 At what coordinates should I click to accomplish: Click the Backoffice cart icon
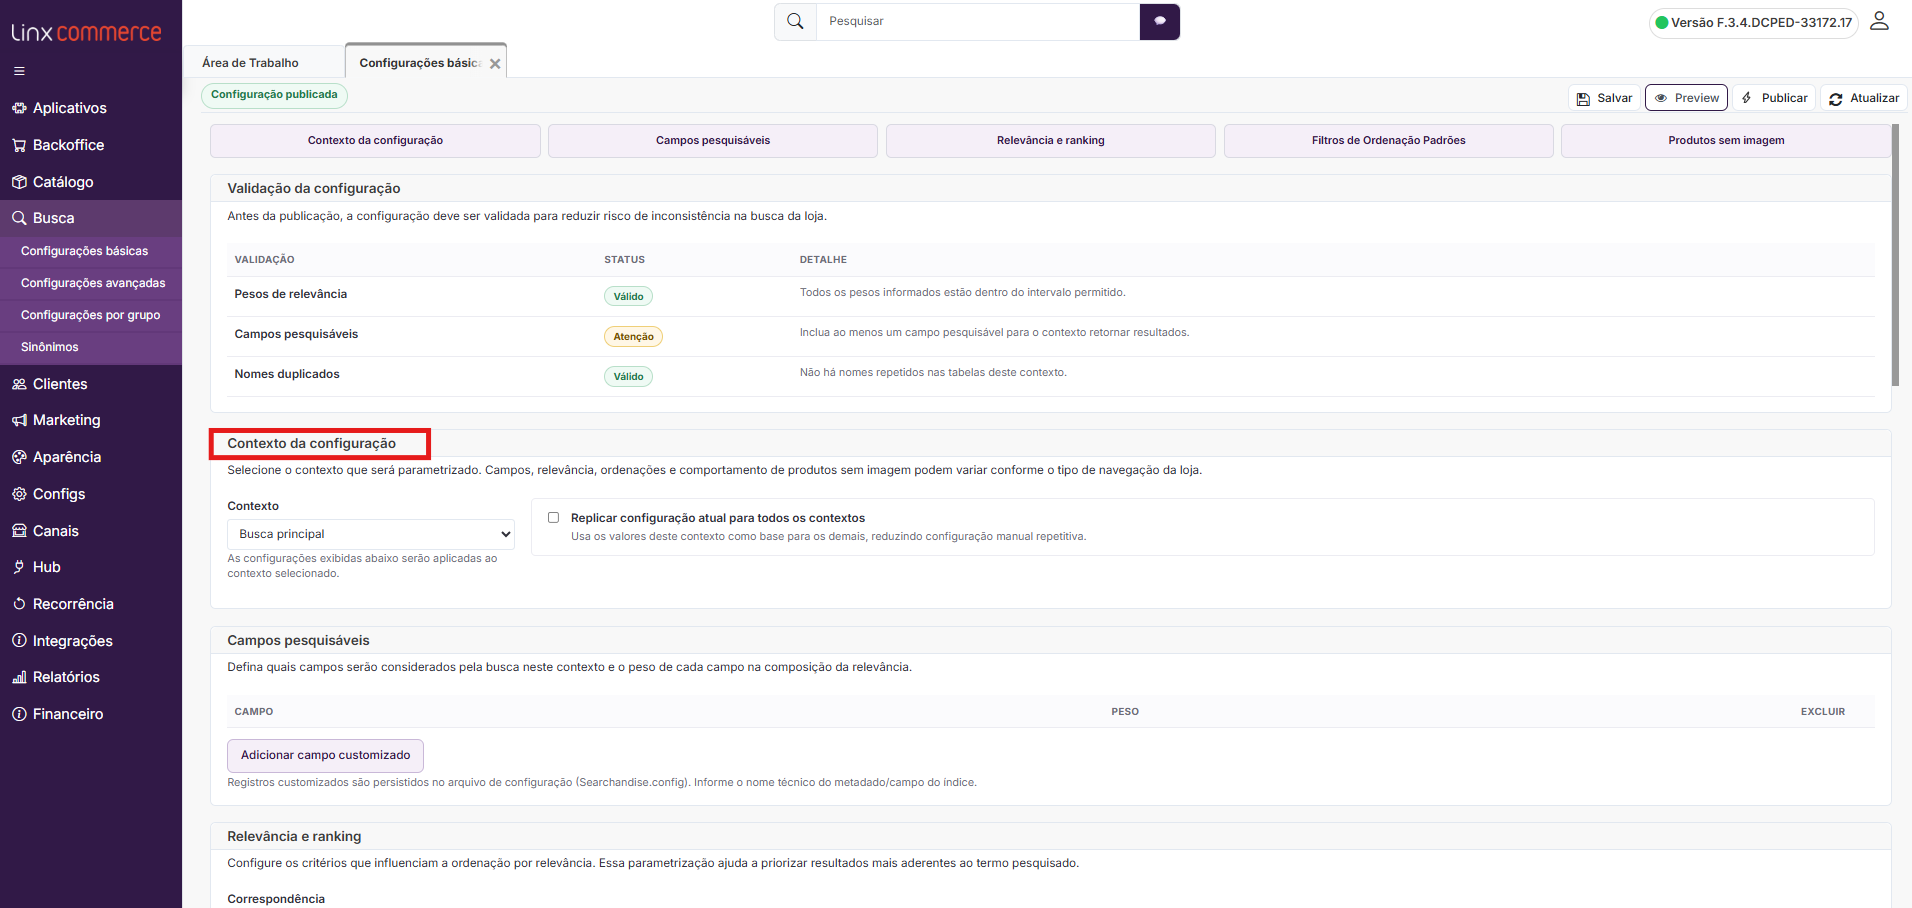(x=19, y=145)
